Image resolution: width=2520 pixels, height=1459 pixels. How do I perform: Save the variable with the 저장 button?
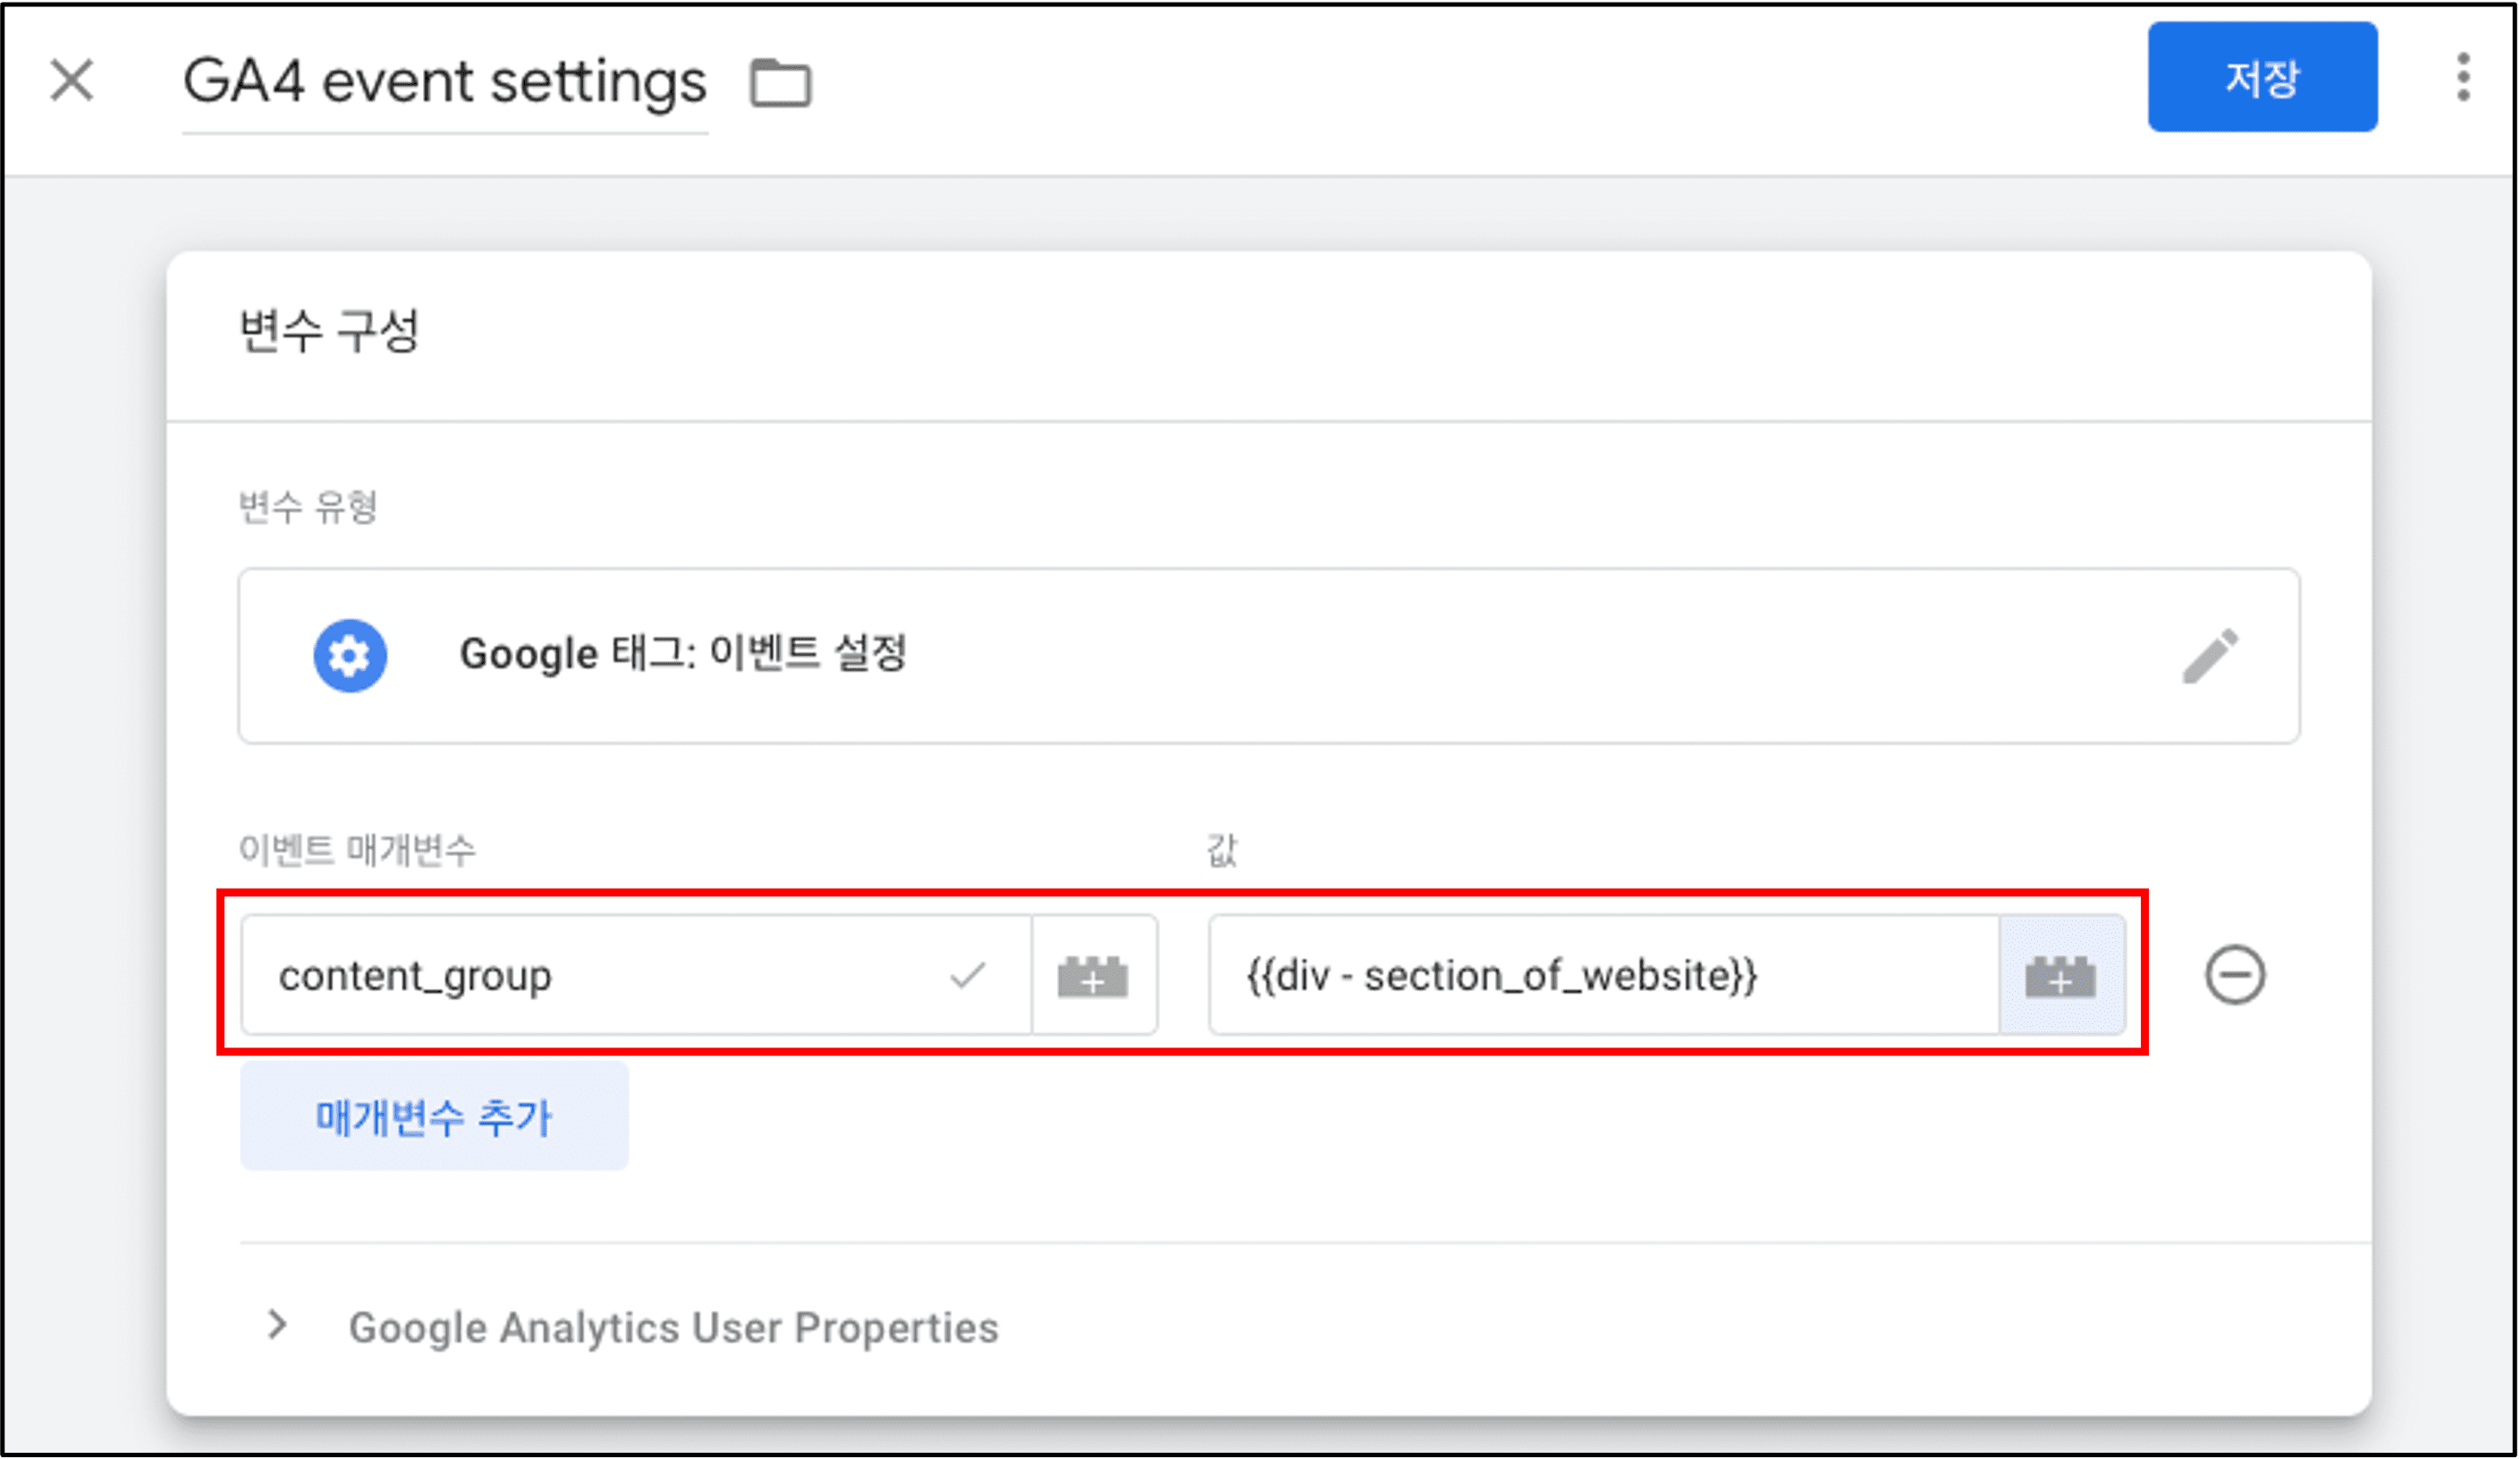(x=2262, y=77)
